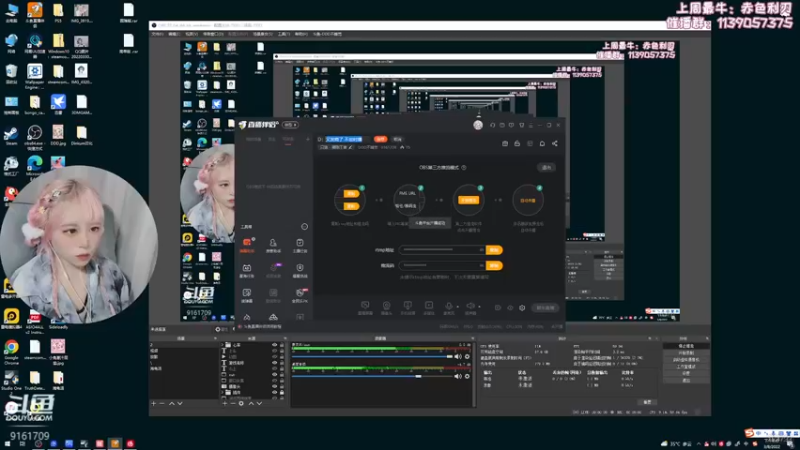Viewport: 800px width, 450px height.
Task: Open user avatar in Douyu companion title bar
Action: (478, 125)
